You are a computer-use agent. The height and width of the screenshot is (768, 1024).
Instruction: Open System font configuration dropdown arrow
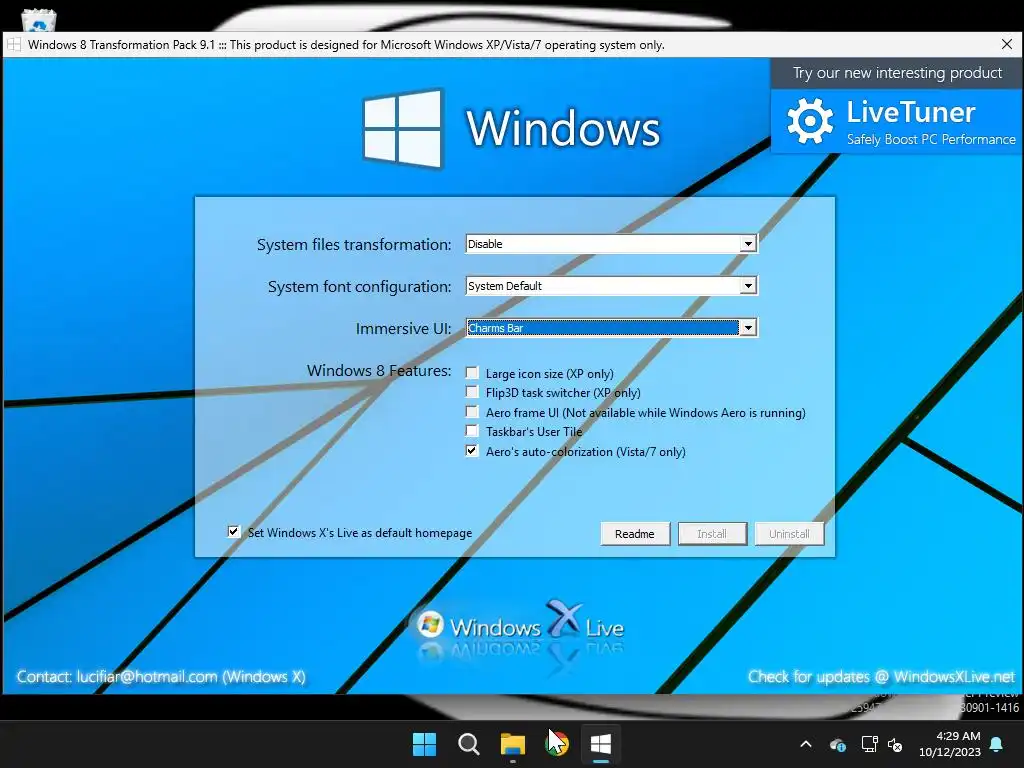748,285
